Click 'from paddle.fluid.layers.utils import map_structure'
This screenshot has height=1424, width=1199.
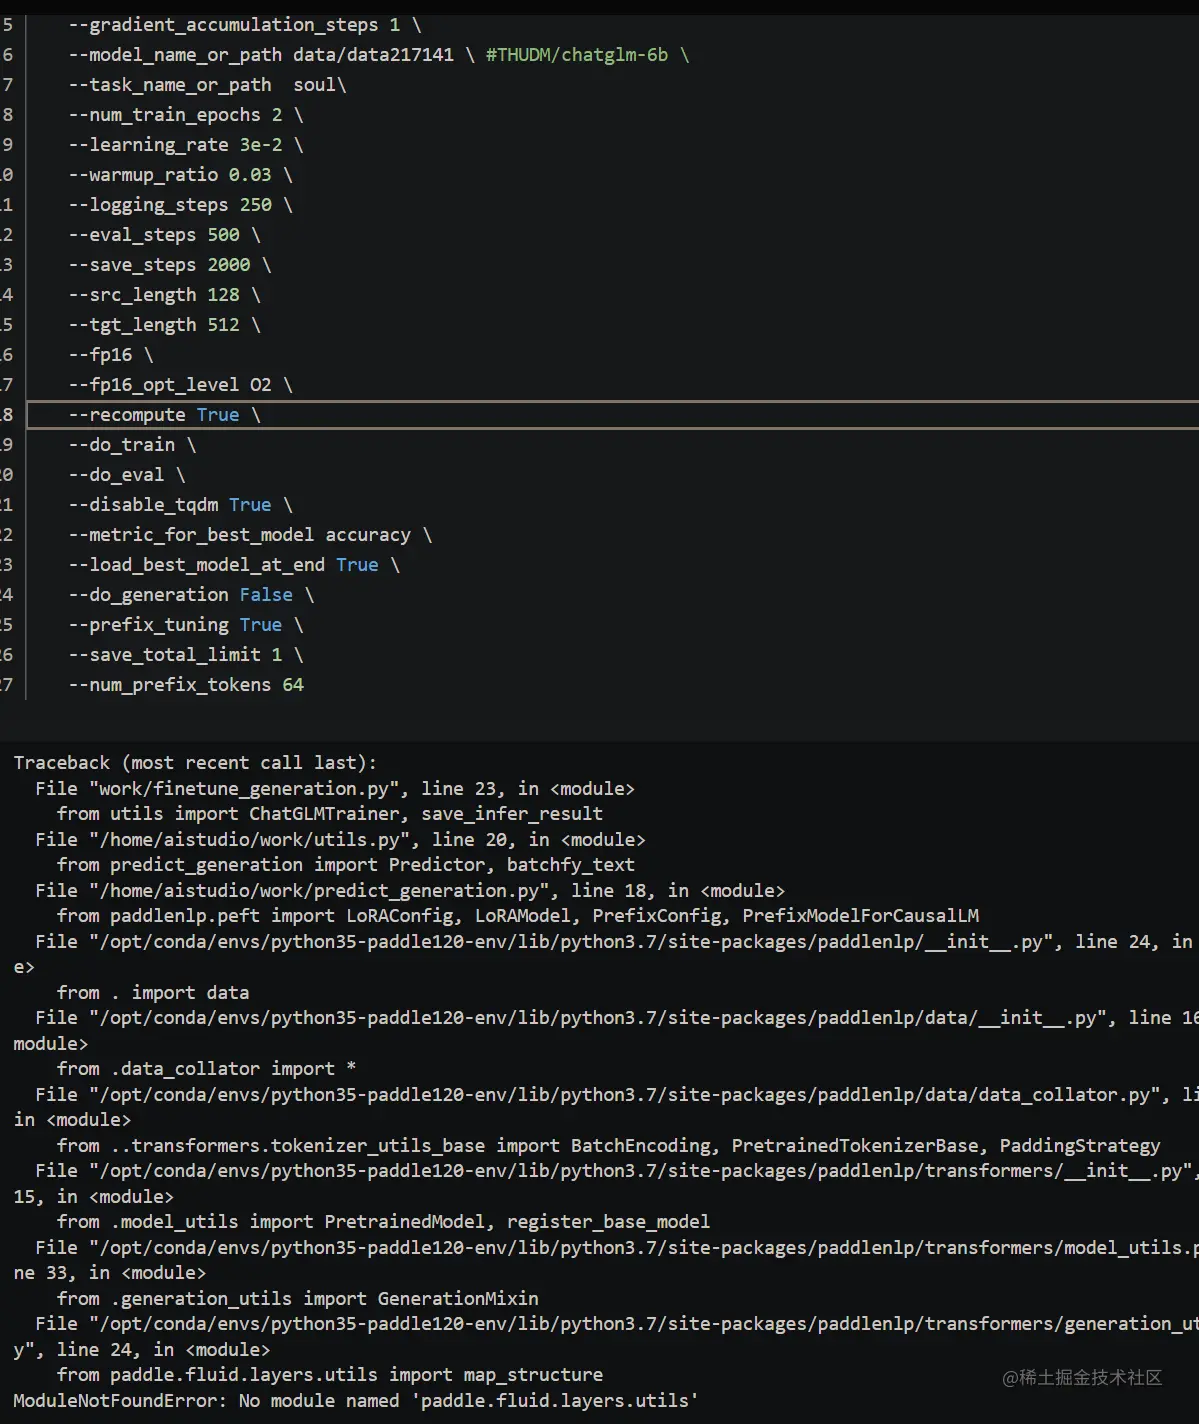pyautogui.click(x=330, y=1374)
